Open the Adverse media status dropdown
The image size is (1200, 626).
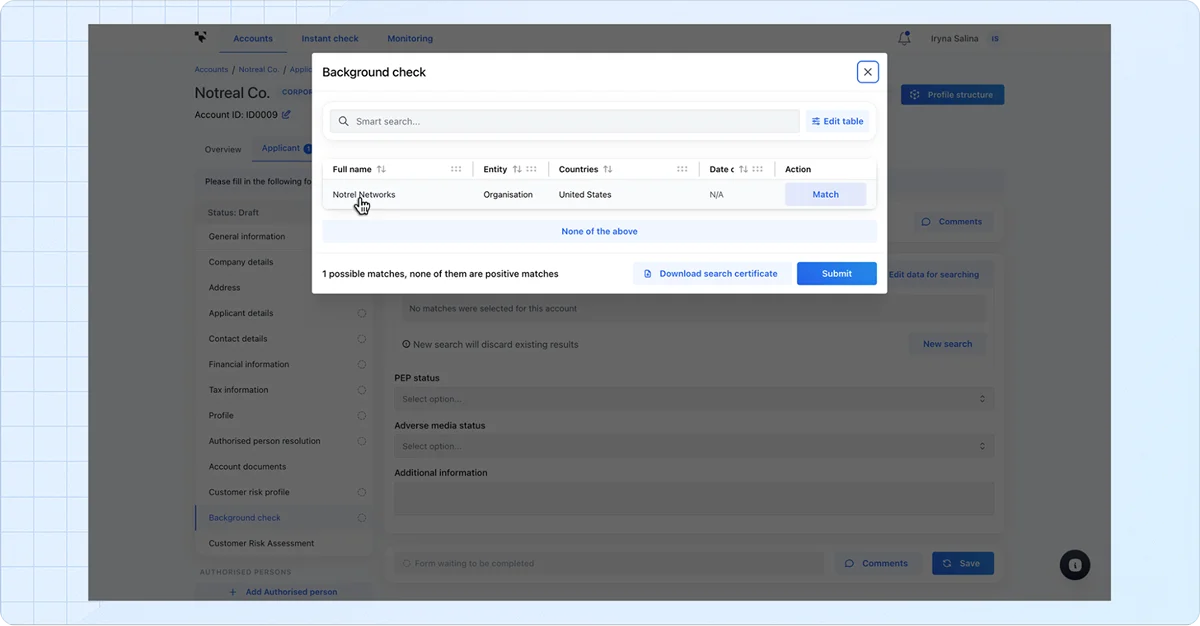[x=694, y=446]
